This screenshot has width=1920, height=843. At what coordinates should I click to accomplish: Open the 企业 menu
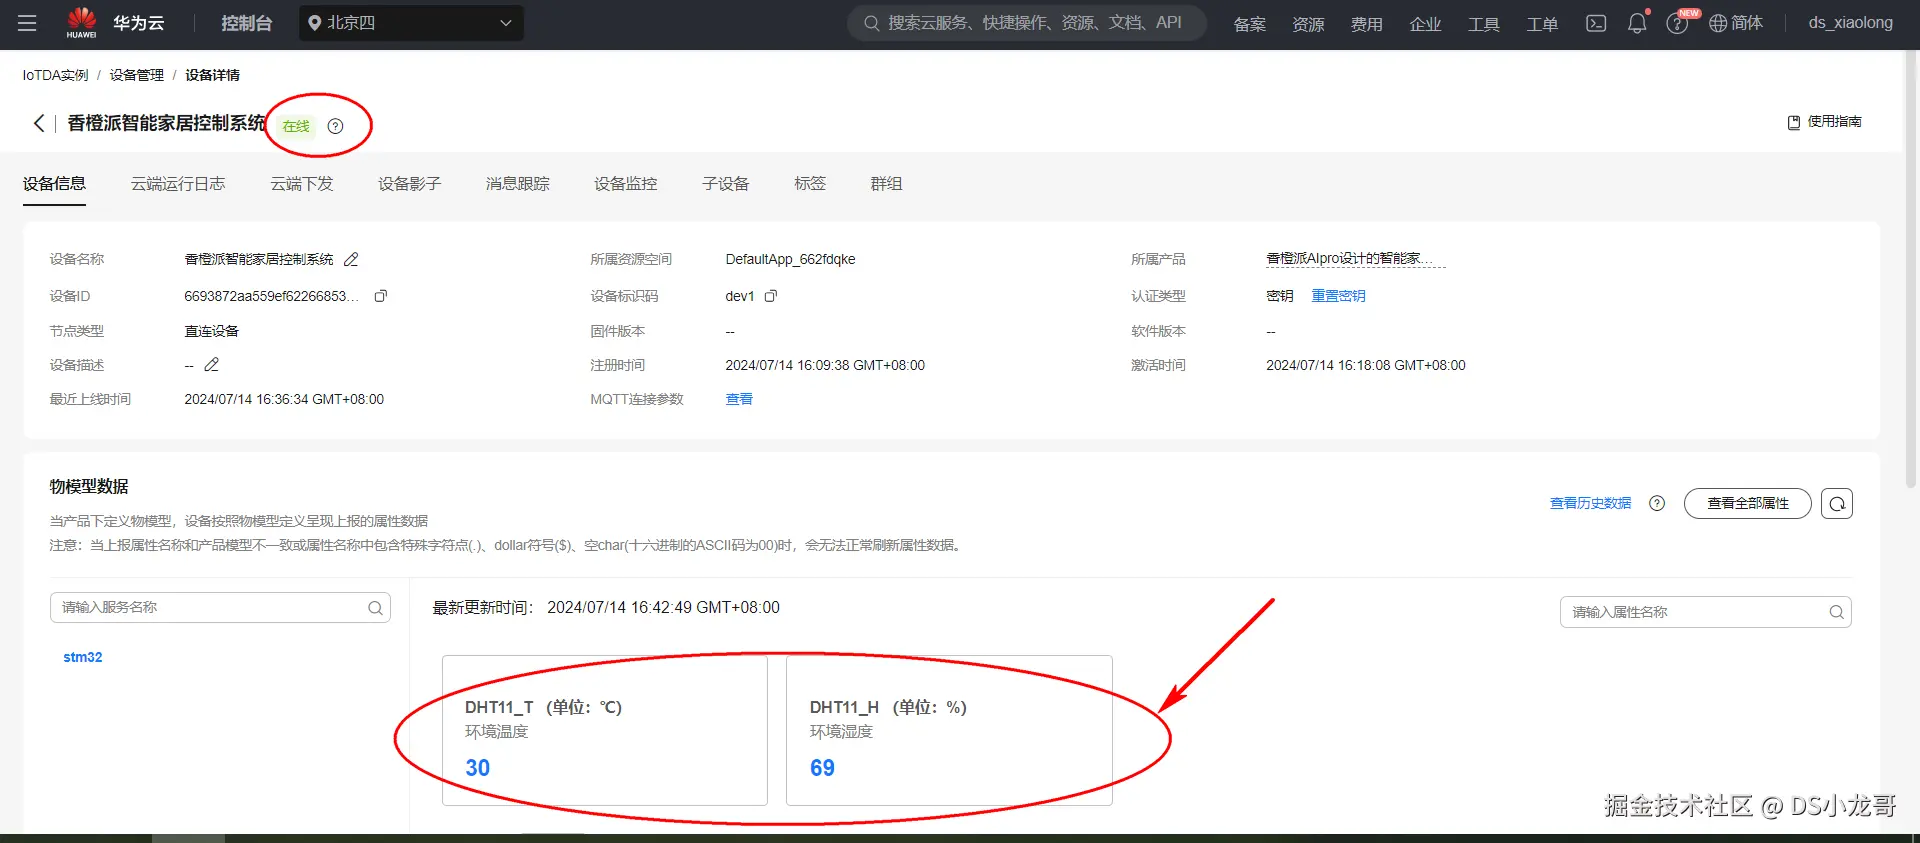tap(1425, 24)
